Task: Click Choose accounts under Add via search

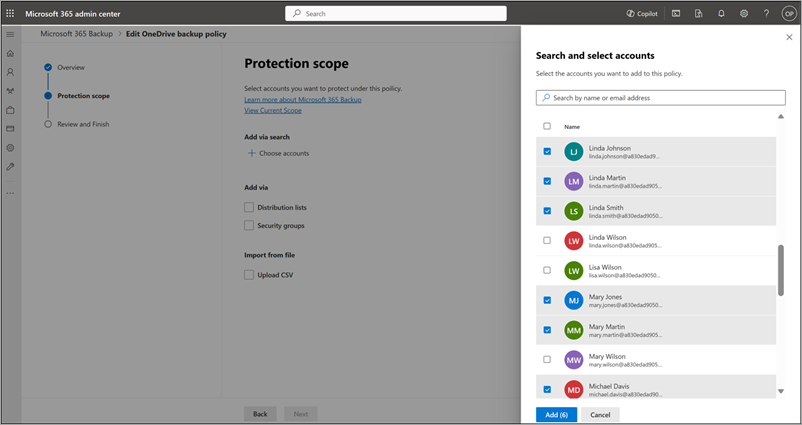Action: pyautogui.click(x=279, y=153)
